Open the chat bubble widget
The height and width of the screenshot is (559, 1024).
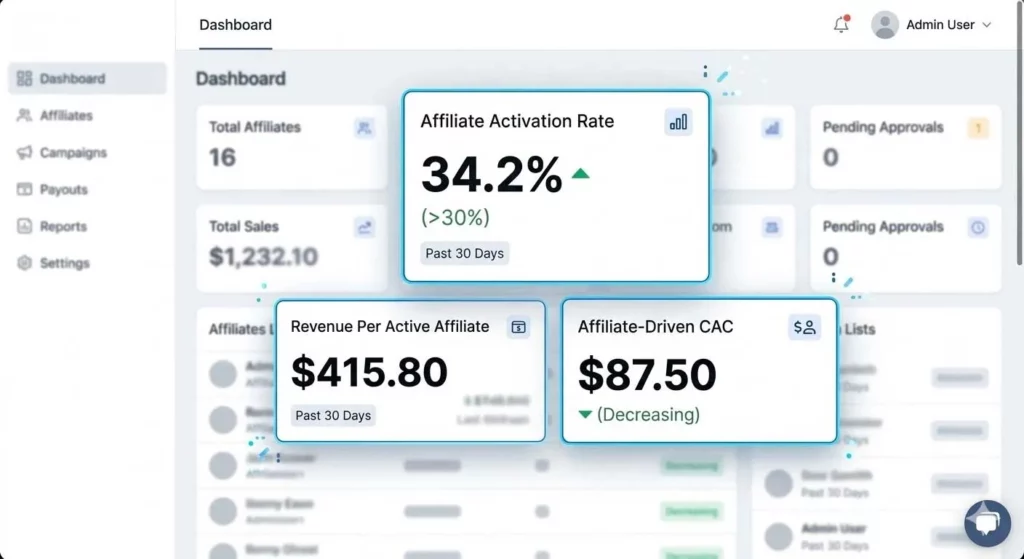tap(987, 523)
